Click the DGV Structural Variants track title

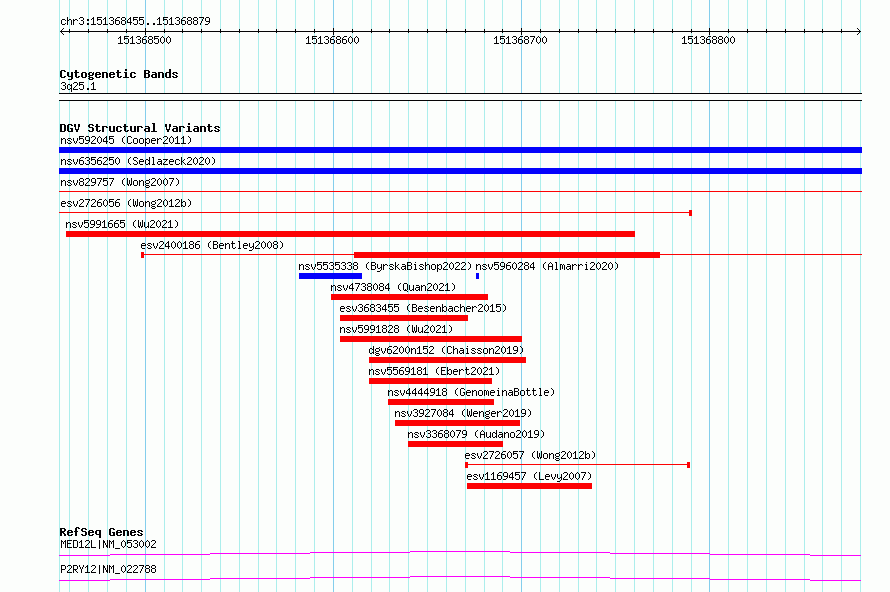[140, 128]
